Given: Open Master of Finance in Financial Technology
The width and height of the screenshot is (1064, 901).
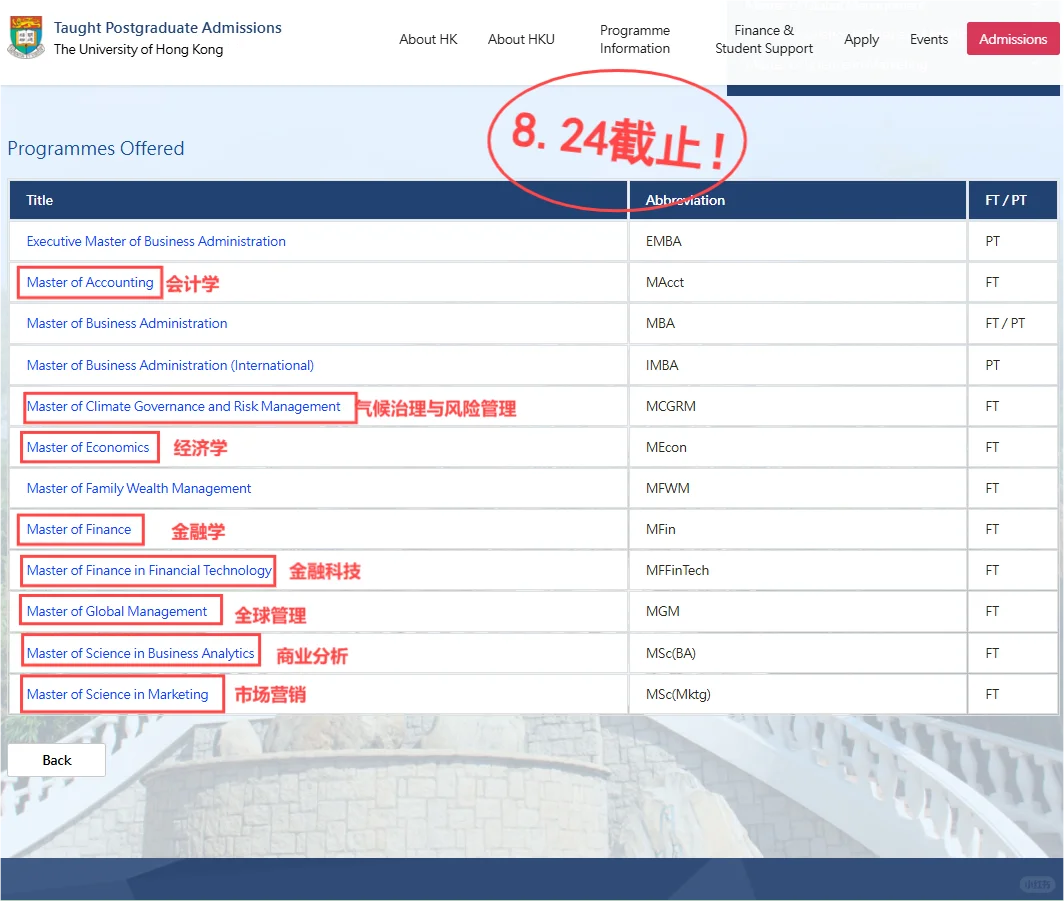Looking at the screenshot, I should click(149, 571).
